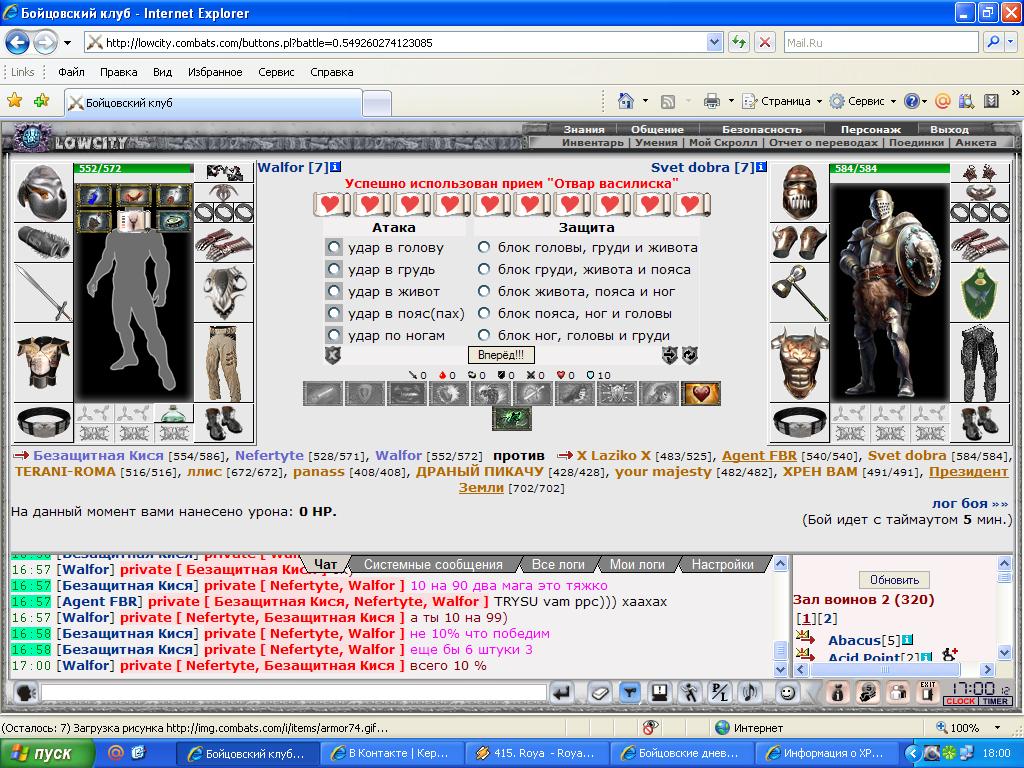The width and height of the screenshot is (1024, 768).
Task: Click the Обновить button
Action: 894,580
